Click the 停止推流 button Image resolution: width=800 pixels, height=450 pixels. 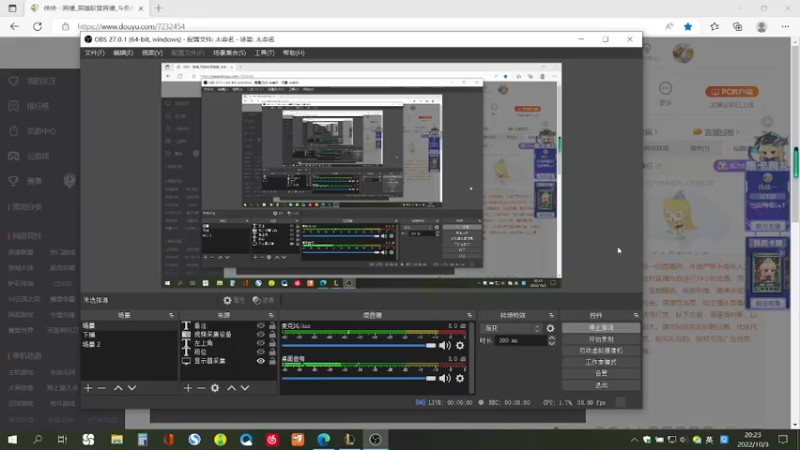coord(601,328)
